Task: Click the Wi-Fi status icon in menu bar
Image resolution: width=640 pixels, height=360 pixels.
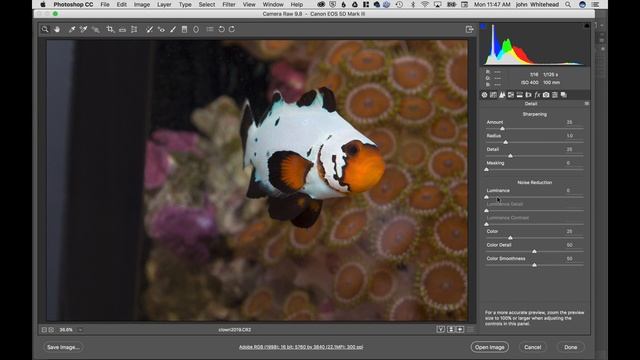Action: point(424,4)
